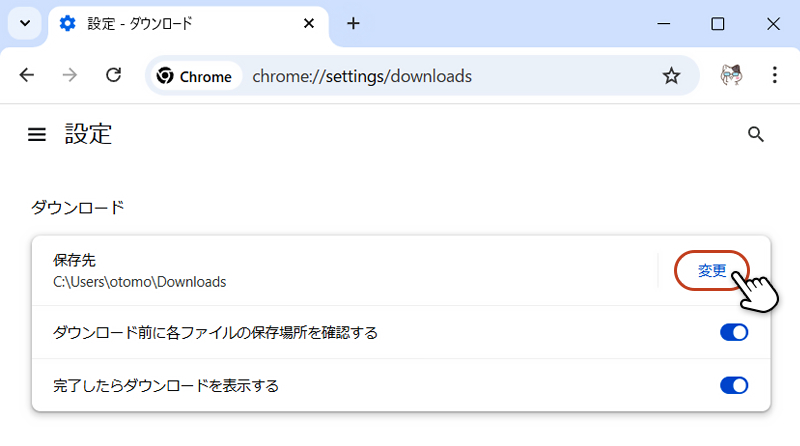800x446 pixels.
Task: Select the C:\Users\otomo\Downloads path text
Action: [x=140, y=282]
